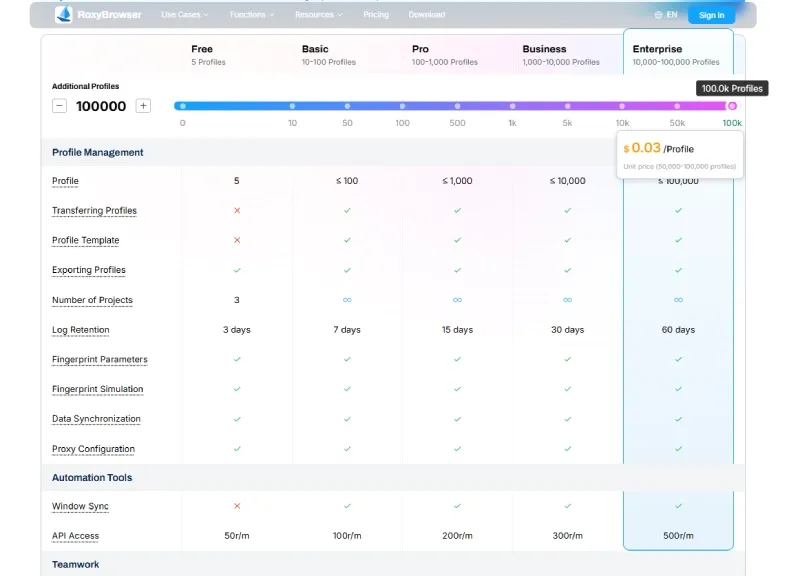Click the '500r/m' Enterprise API access cell
Viewport: 800px width, 576px height.
[678, 536]
